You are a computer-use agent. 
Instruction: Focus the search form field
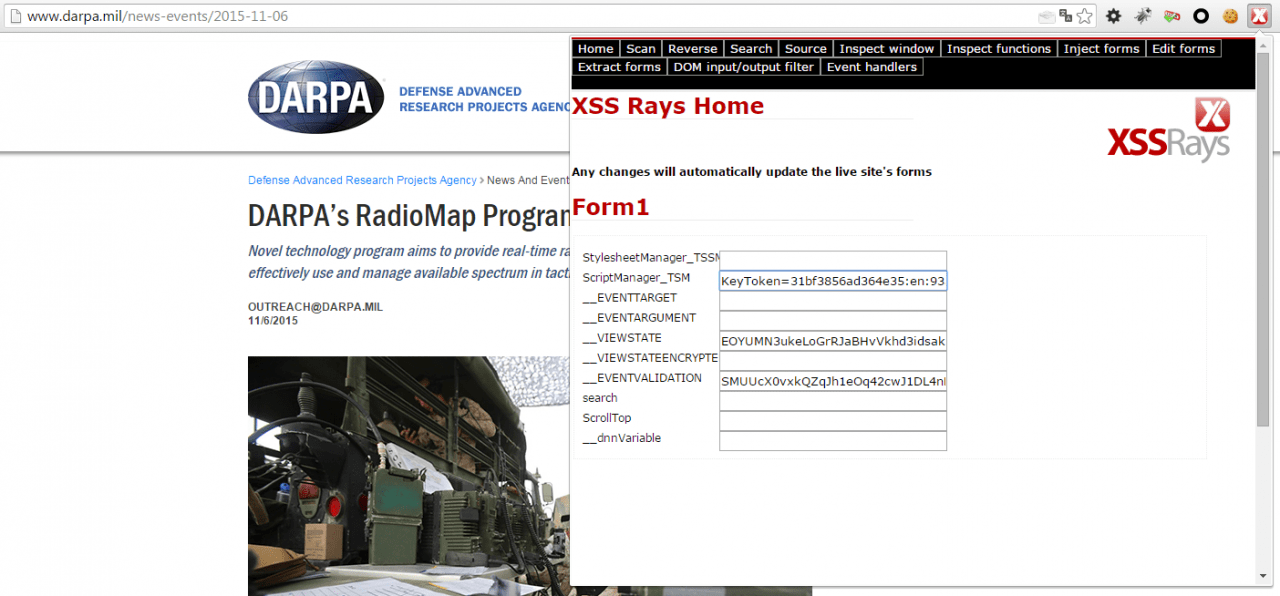833,401
